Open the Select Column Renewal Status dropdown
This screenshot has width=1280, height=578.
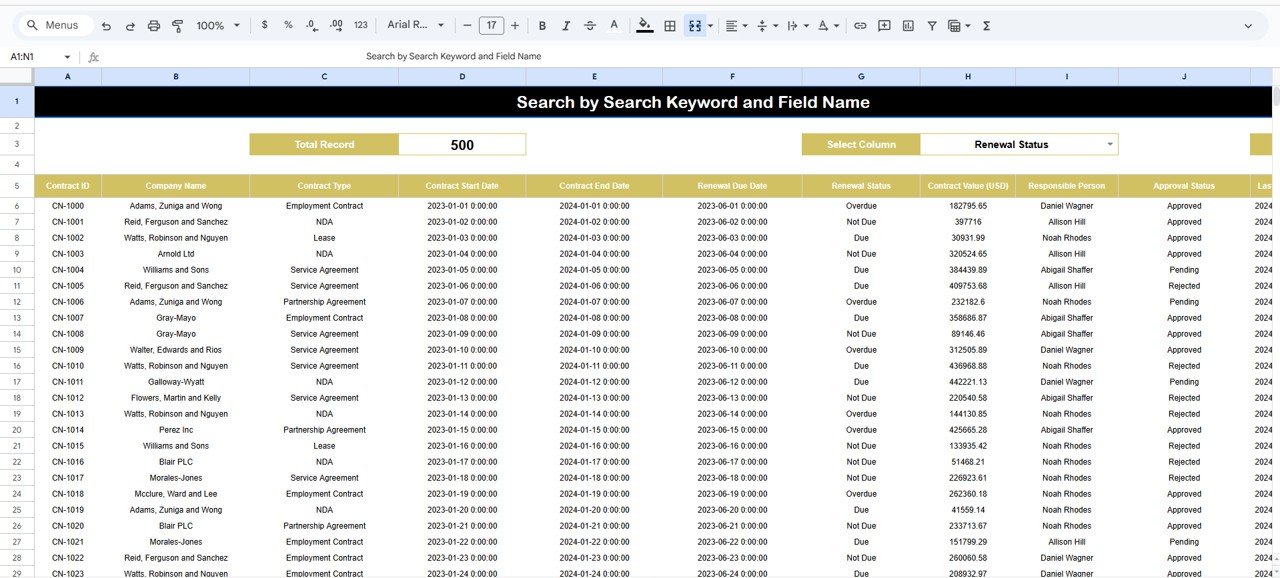click(x=1109, y=144)
